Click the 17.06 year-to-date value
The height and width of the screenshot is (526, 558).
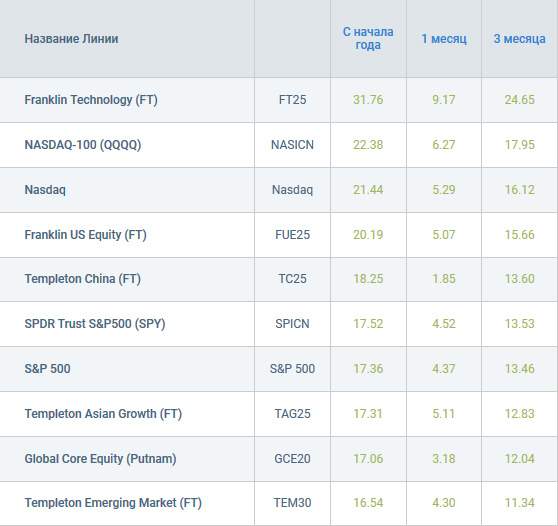(x=368, y=459)
